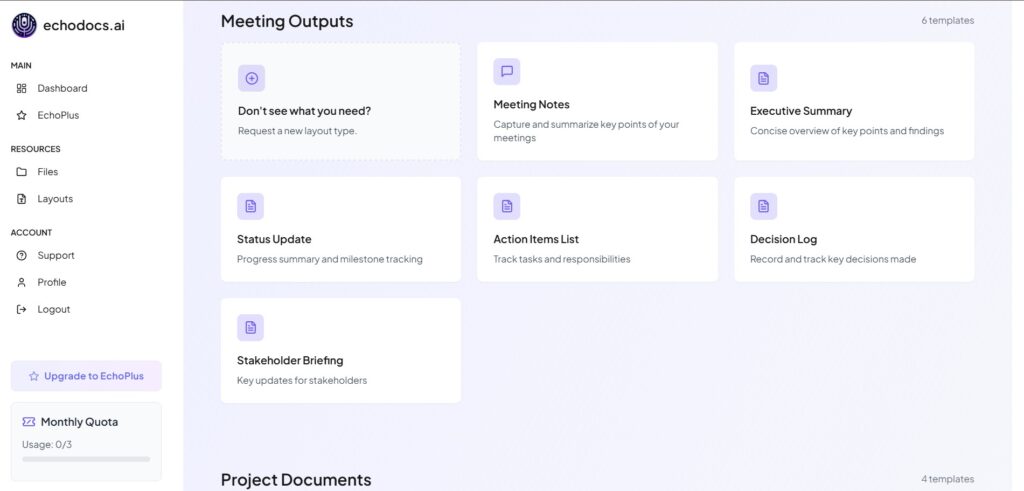Image resolution: width=1024 pixels, height=491 pixels.
Task: Click 'Track tasks and responsibilities' description
Action: pyautogui.click(x=562, y=259)
